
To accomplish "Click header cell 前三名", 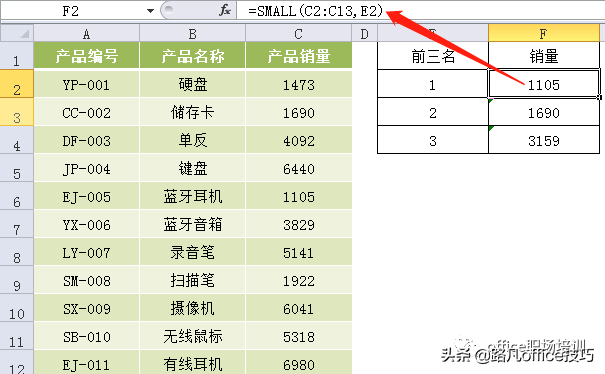I will 433,56.
